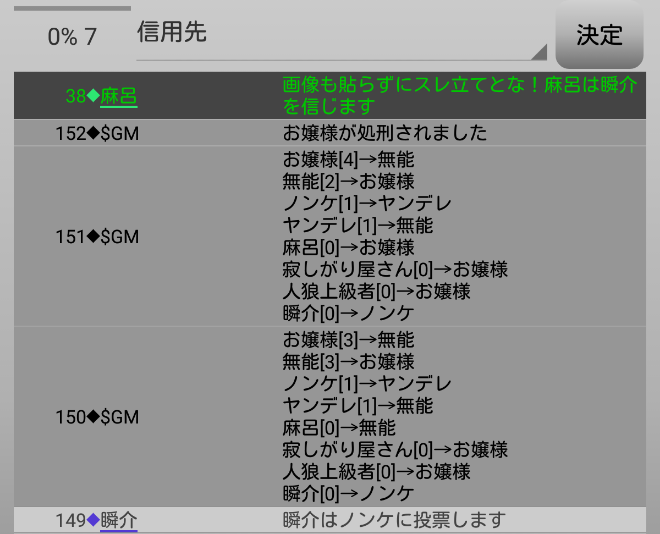Click the green diamond beside post 38
The image size is (660, 534).
(x=93, y=96)
